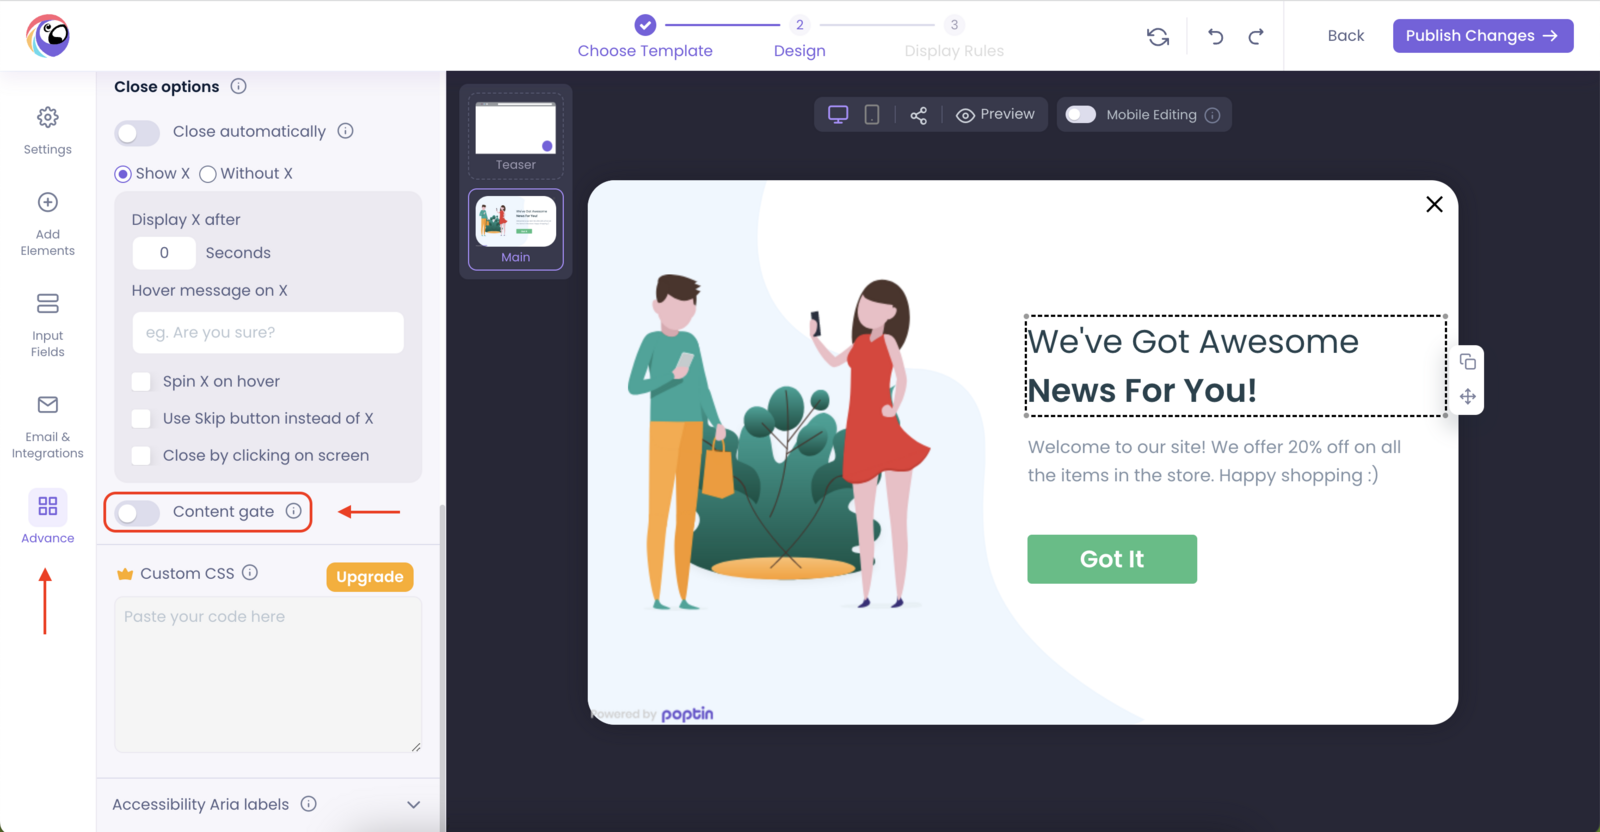Screen dimensions: 1600x832
Task: Click the move handle icon
Action: click(x=1468, y=396)
